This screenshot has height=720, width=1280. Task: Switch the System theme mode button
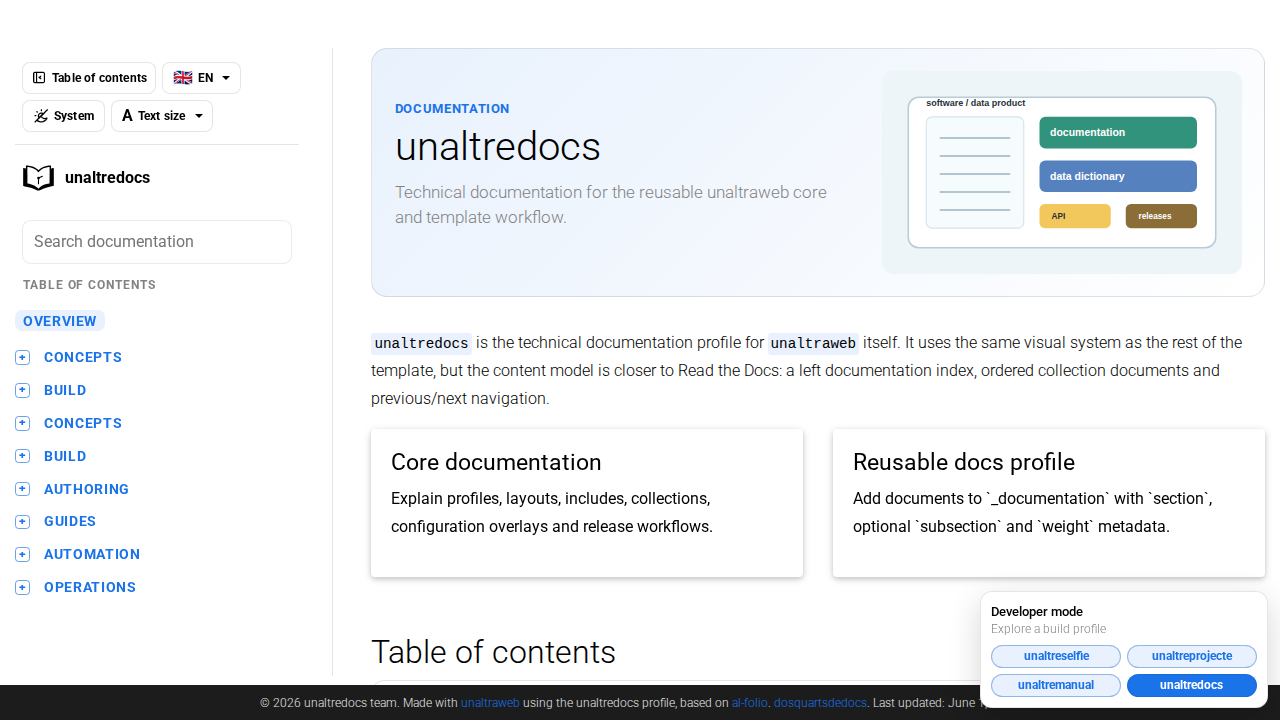tap(63, 116)
